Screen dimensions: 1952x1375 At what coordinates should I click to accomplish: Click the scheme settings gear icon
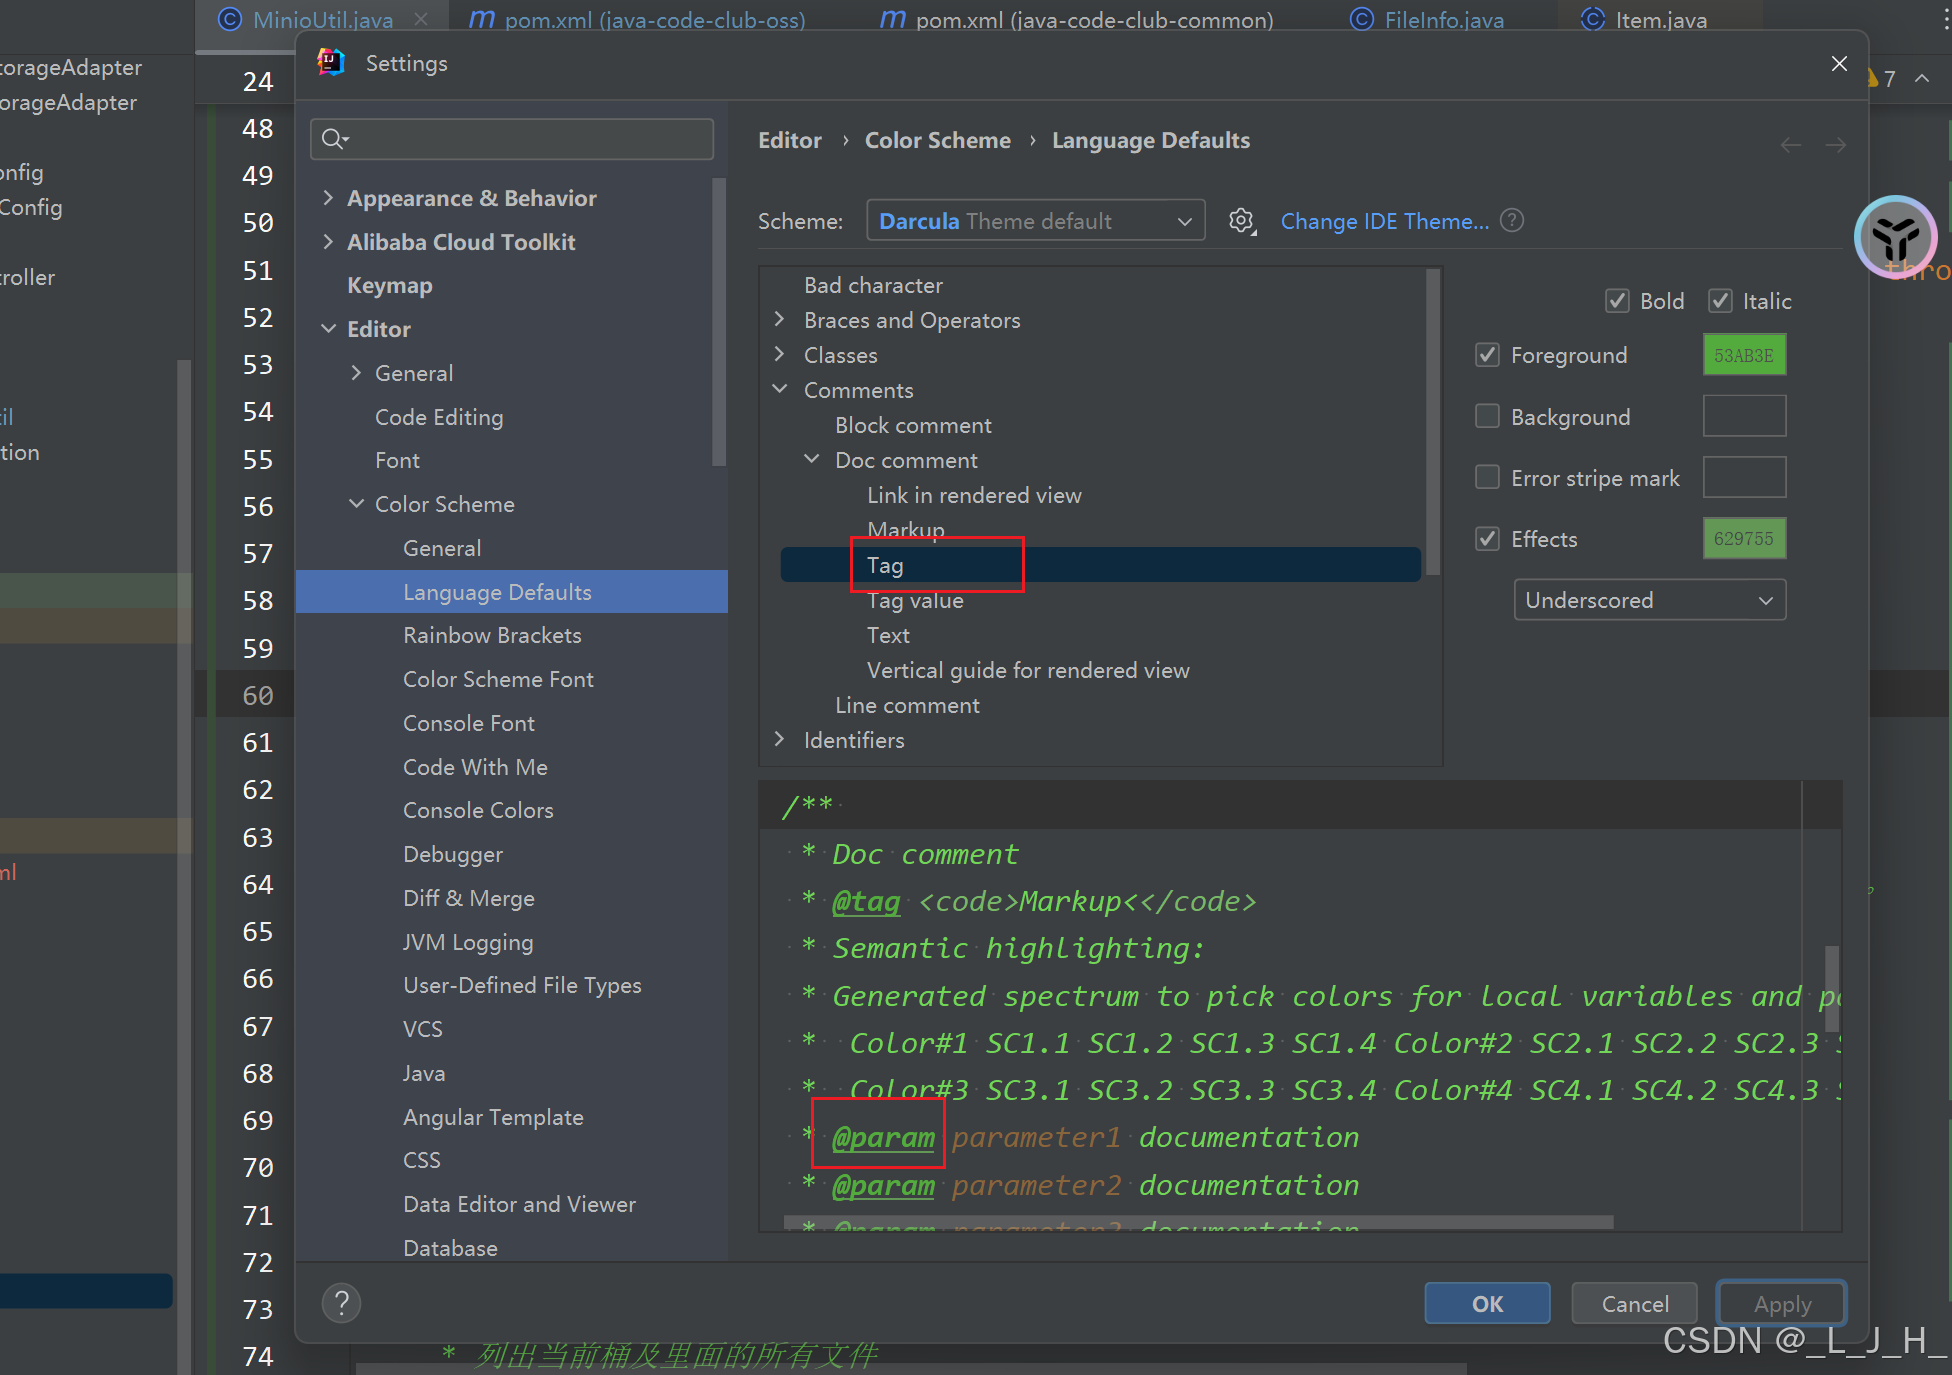tap(1241, 221)
